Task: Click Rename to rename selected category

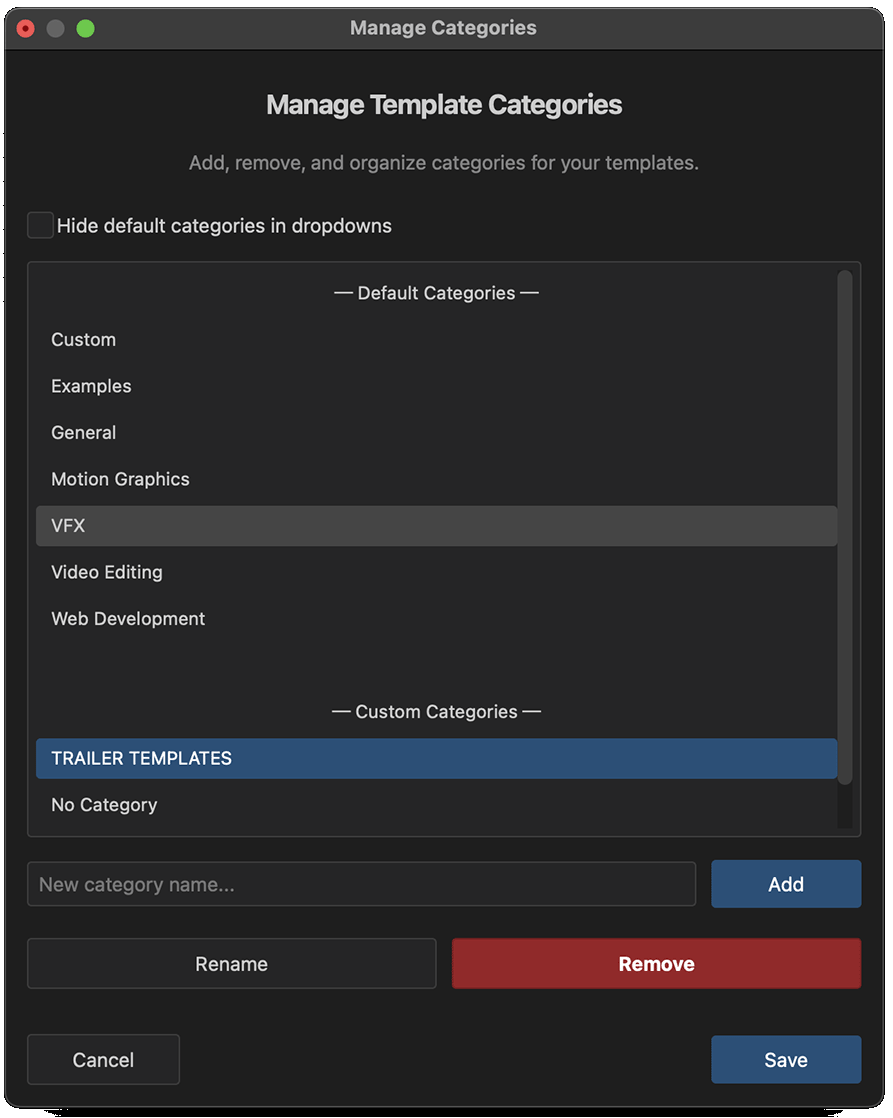Action: tap(231, 964)
